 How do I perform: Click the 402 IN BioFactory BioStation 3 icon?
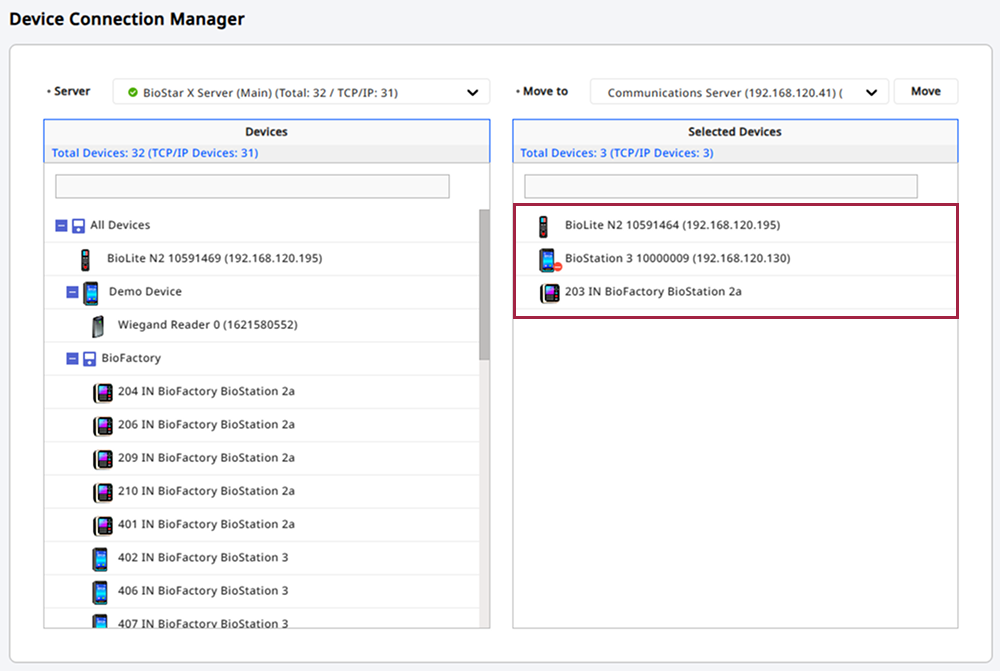click(100, 558)
